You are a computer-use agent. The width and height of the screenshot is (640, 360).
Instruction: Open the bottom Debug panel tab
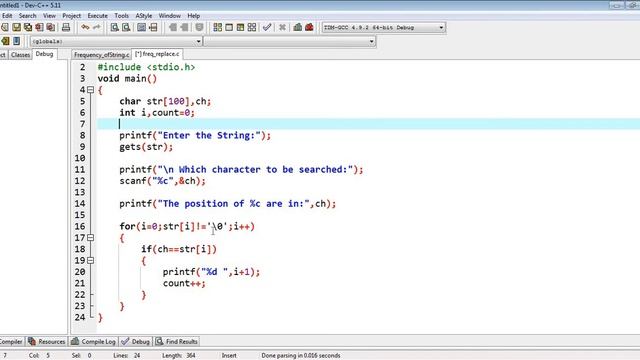coord(136,342)
